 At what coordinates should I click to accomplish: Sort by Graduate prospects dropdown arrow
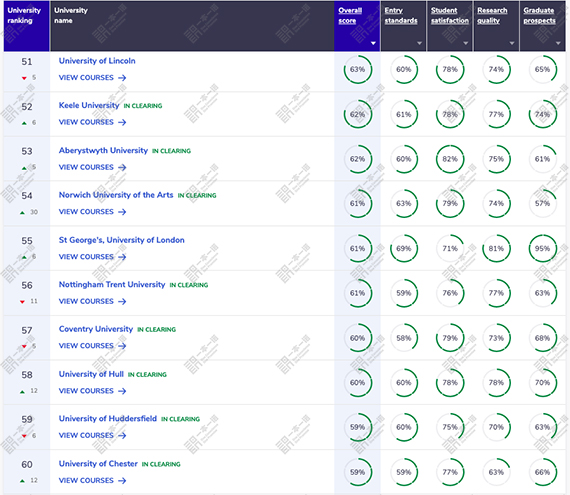(x=558, y=43)
